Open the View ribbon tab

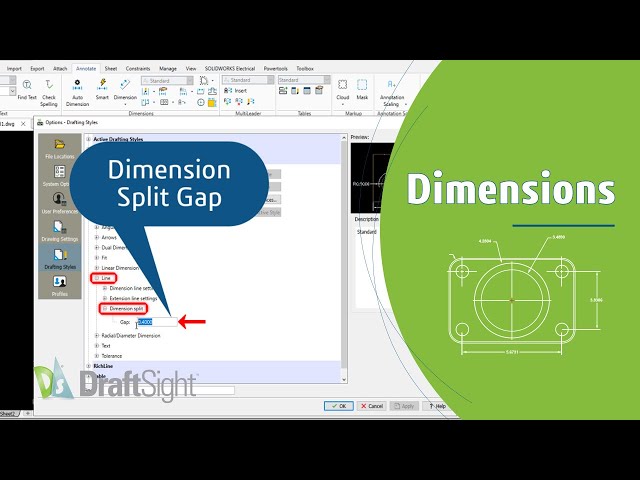(x=191, y=69)
